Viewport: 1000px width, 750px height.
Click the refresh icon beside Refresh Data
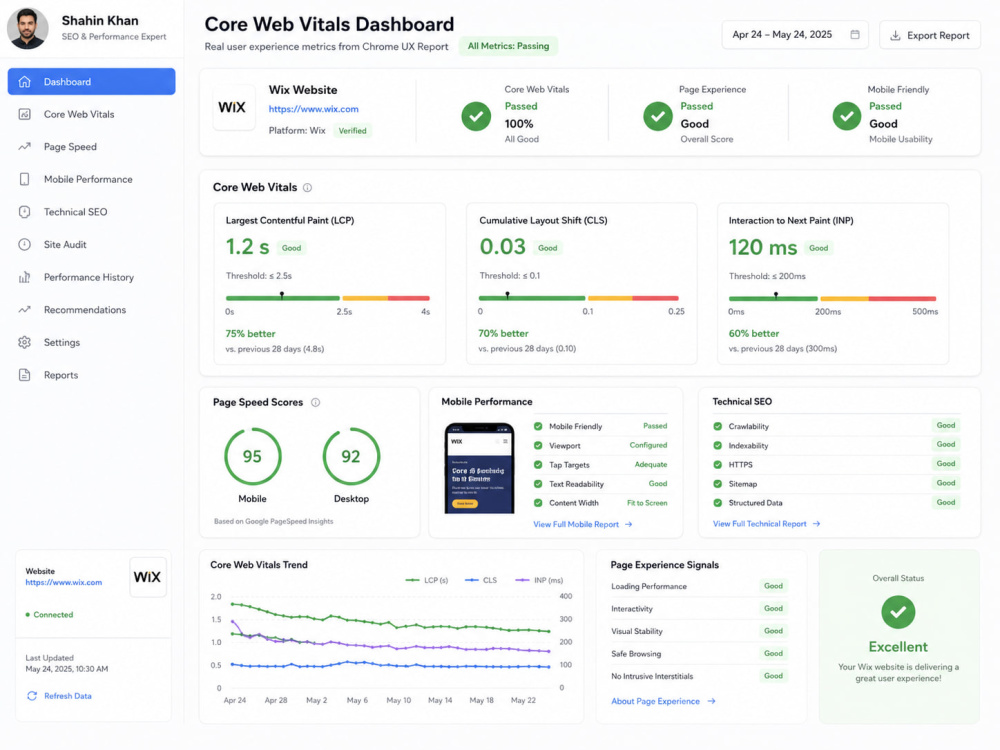click(32, 696)
